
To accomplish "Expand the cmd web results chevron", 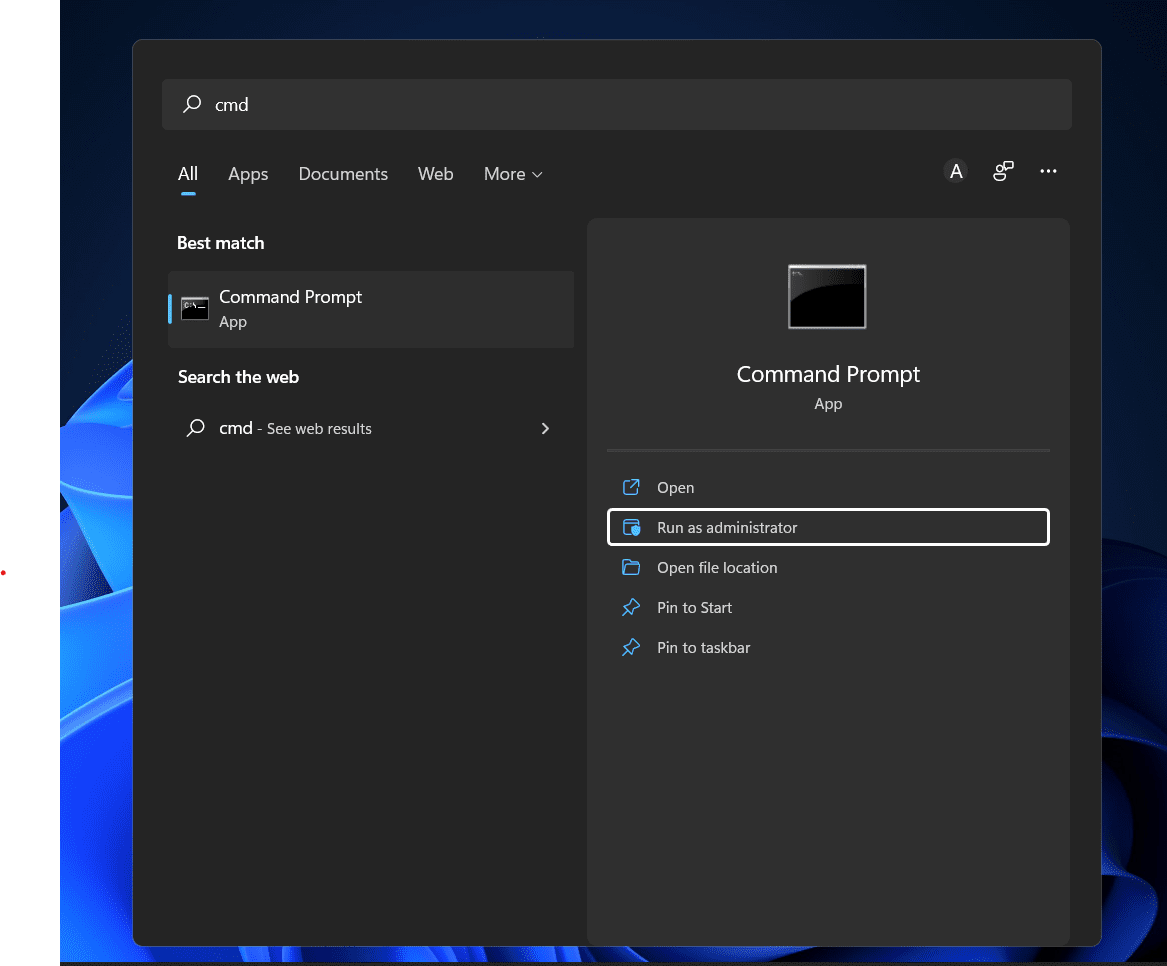I will (x=545, y=428).
